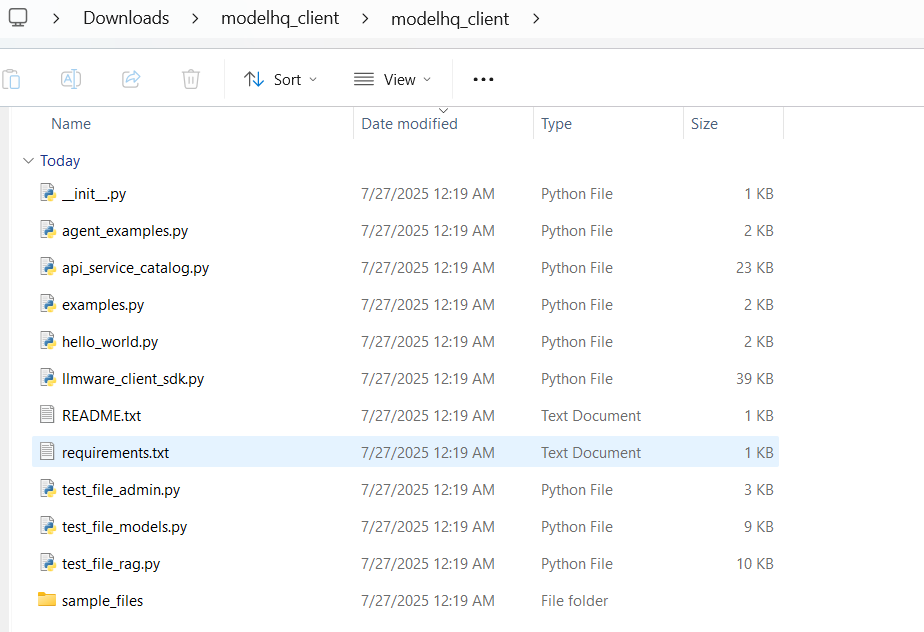Image resolution: width=924 pixels, height=632 pixels.
Task: Go to first modelhq_client breadcrumb folder
Action: point(280,18)
